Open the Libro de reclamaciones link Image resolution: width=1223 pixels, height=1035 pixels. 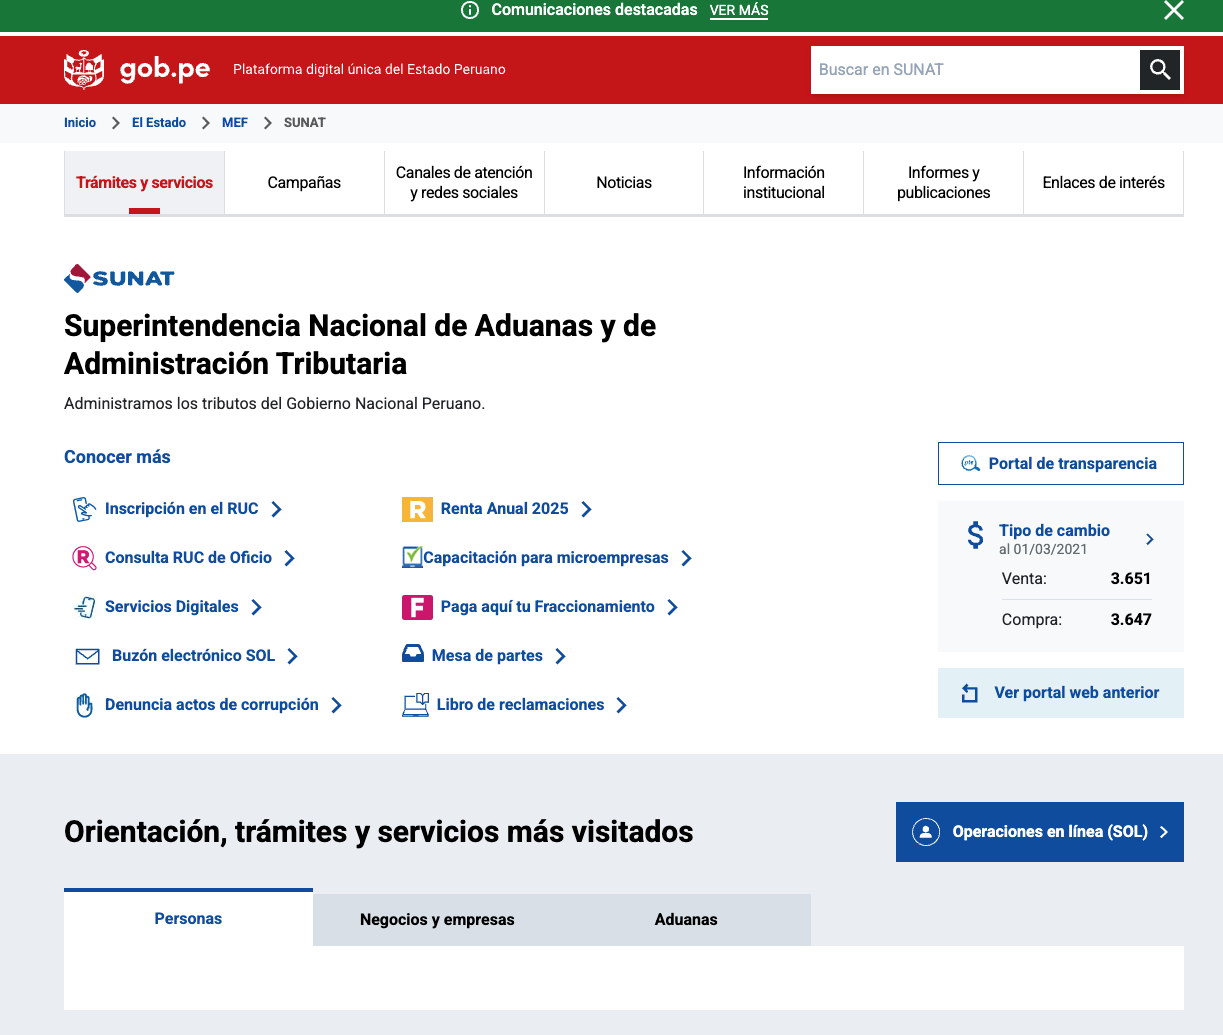pos(520,705)
